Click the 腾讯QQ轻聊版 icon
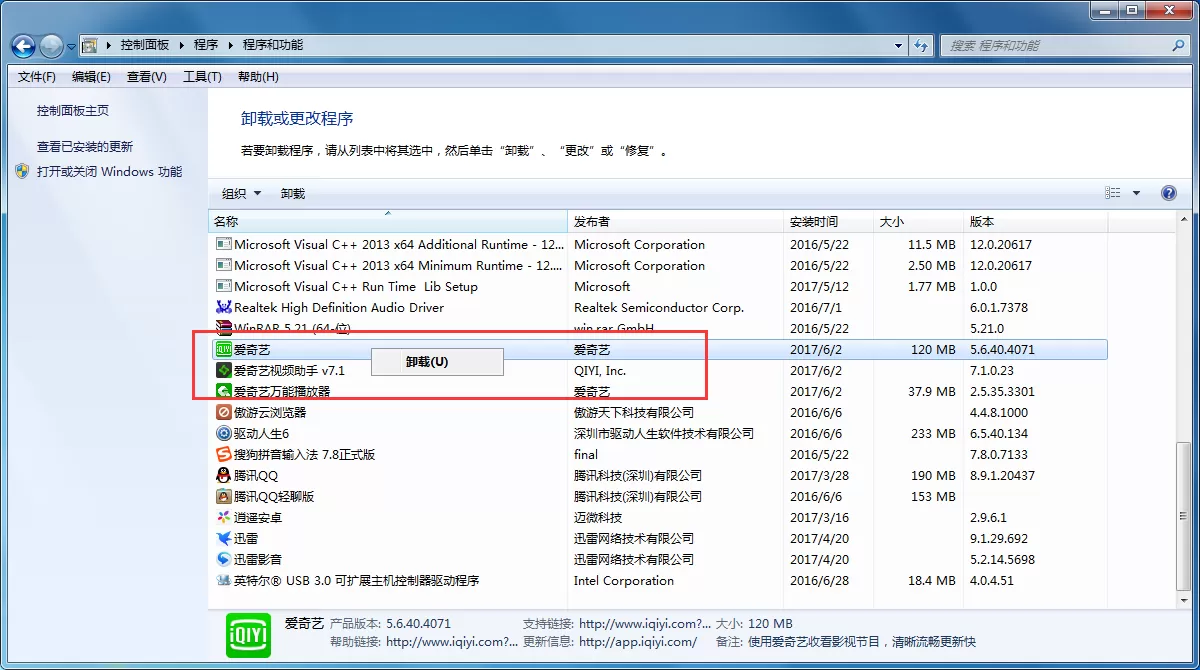1200x670 pixels. pyautogui.click(x=224, y=497)
